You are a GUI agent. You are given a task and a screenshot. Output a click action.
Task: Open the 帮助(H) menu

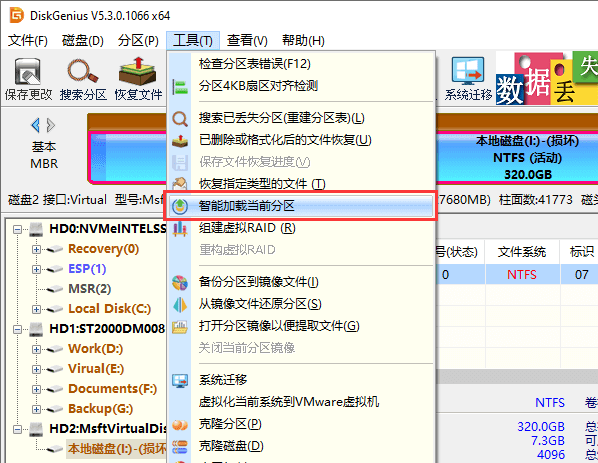pos(303,40)
